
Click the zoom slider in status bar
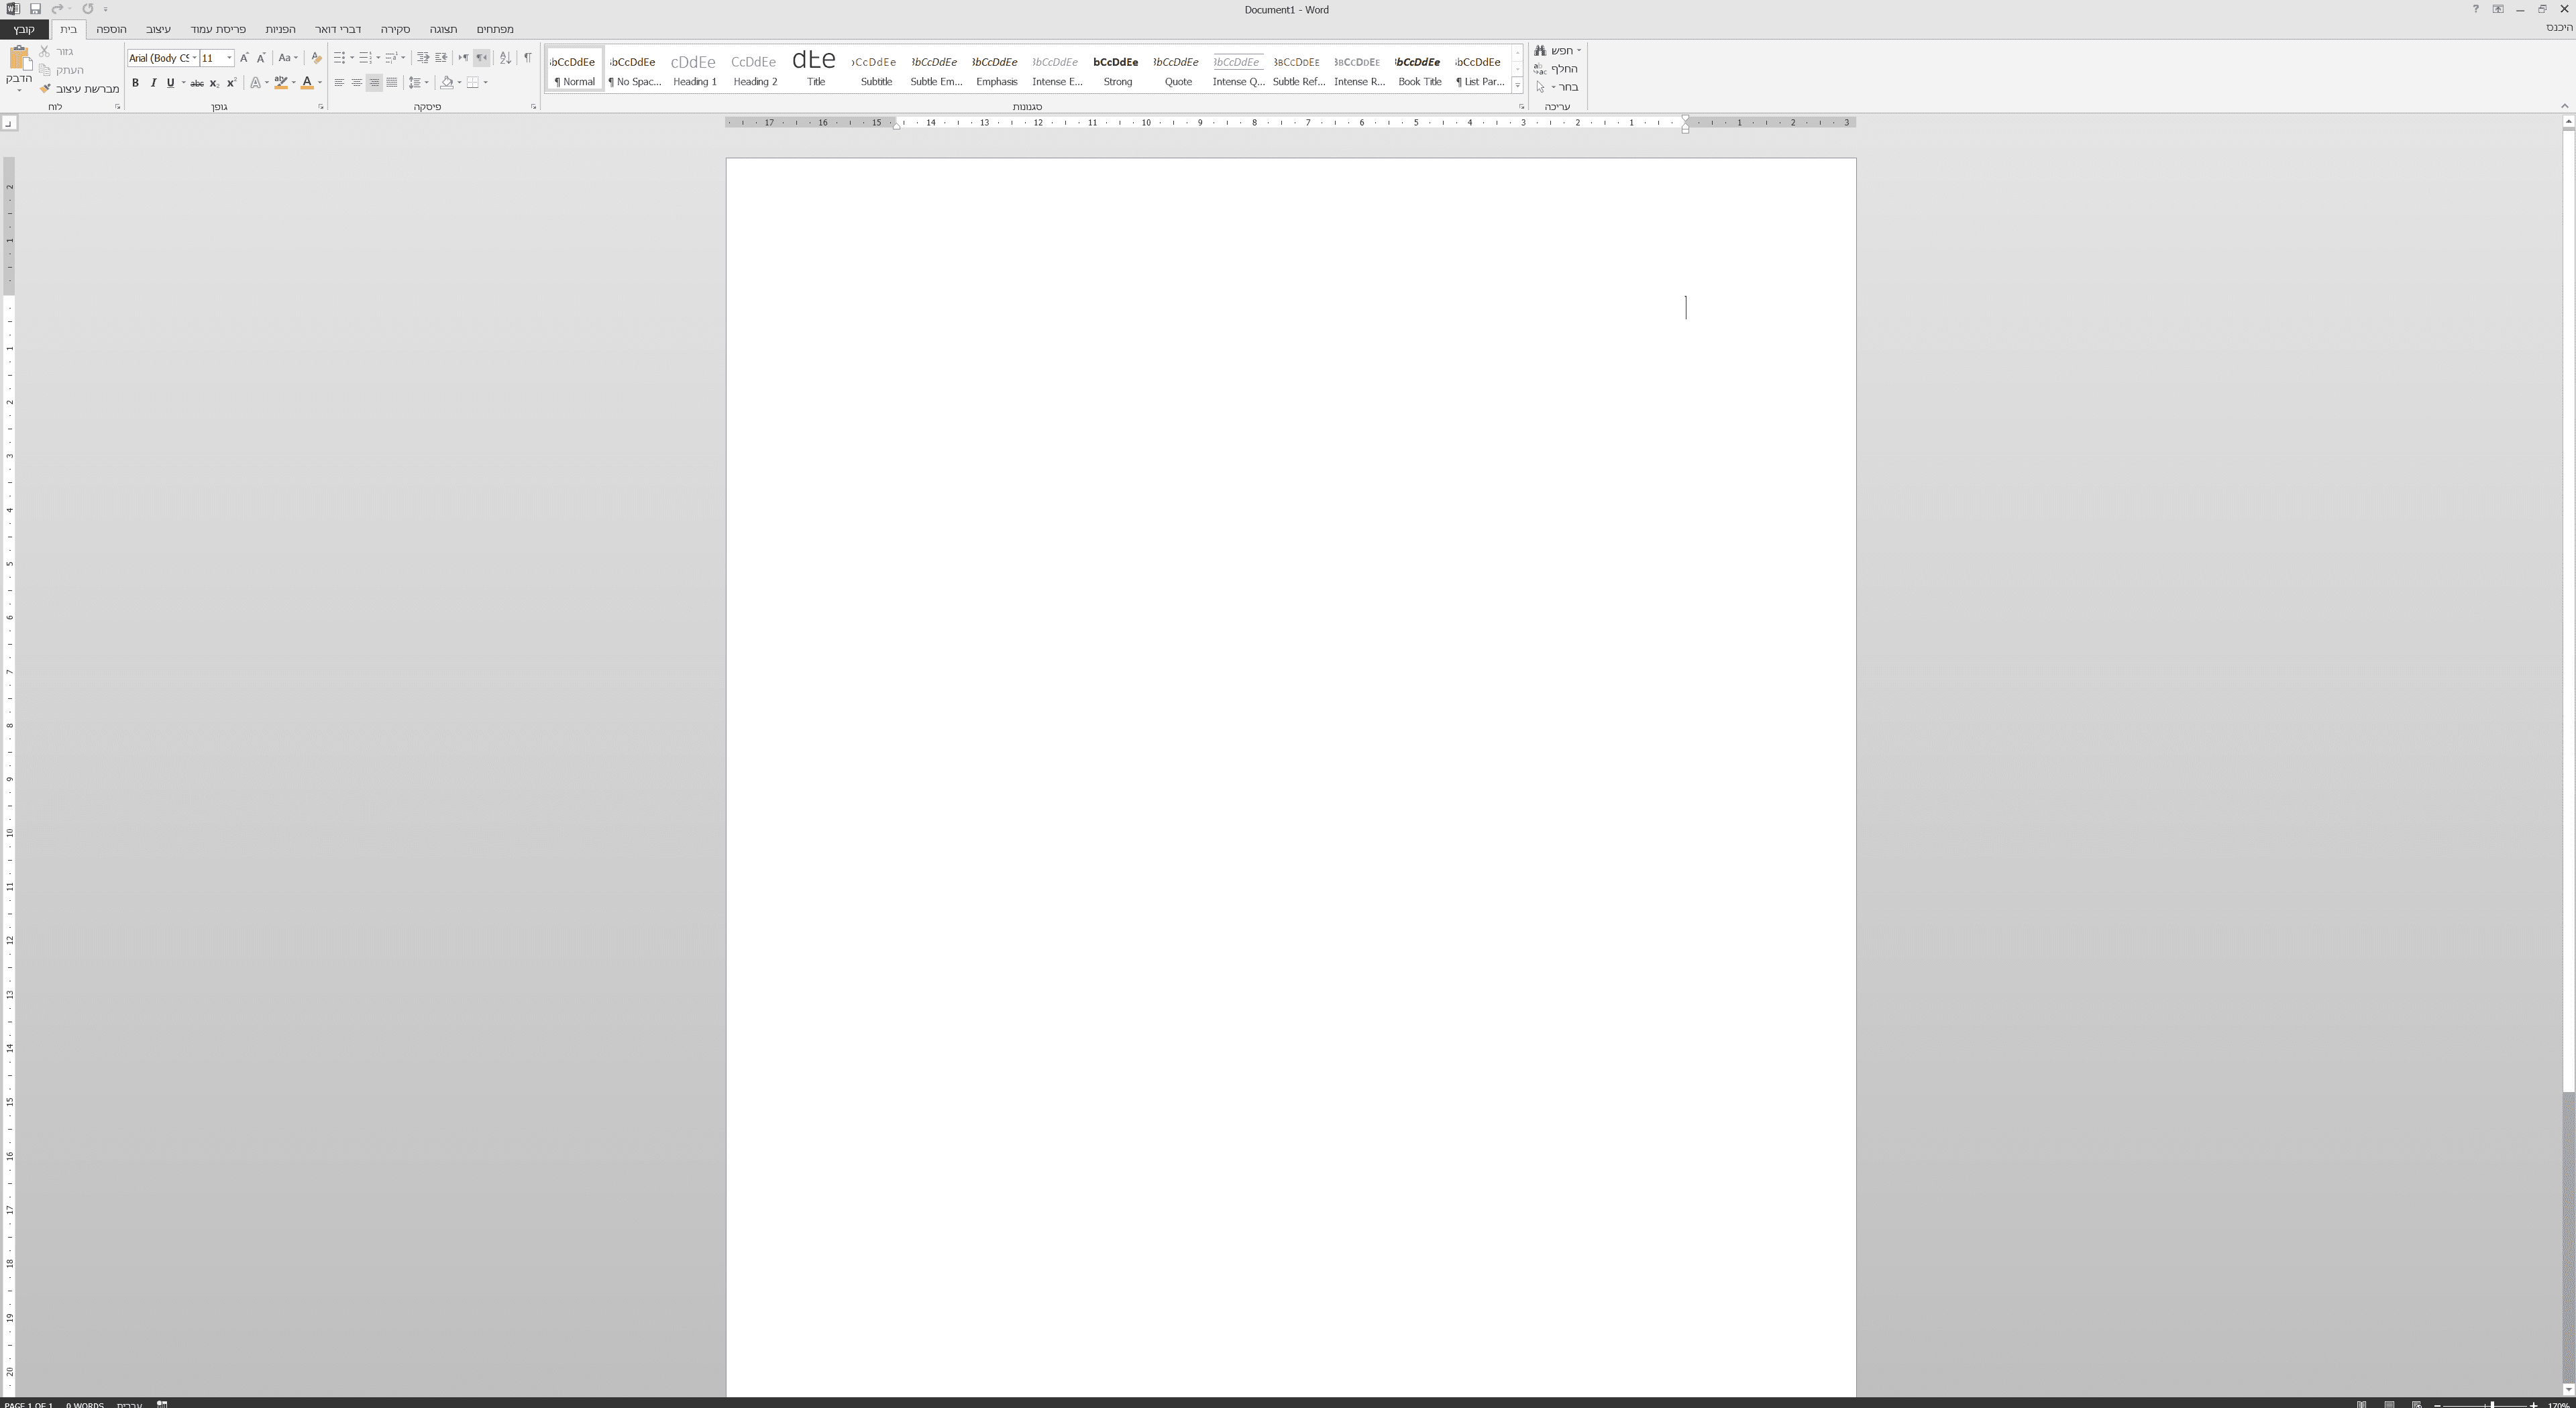(2491, 1404)
